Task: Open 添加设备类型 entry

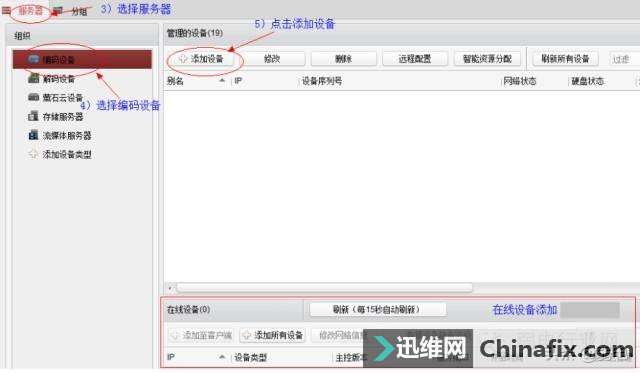Action: tap(67, 154)
